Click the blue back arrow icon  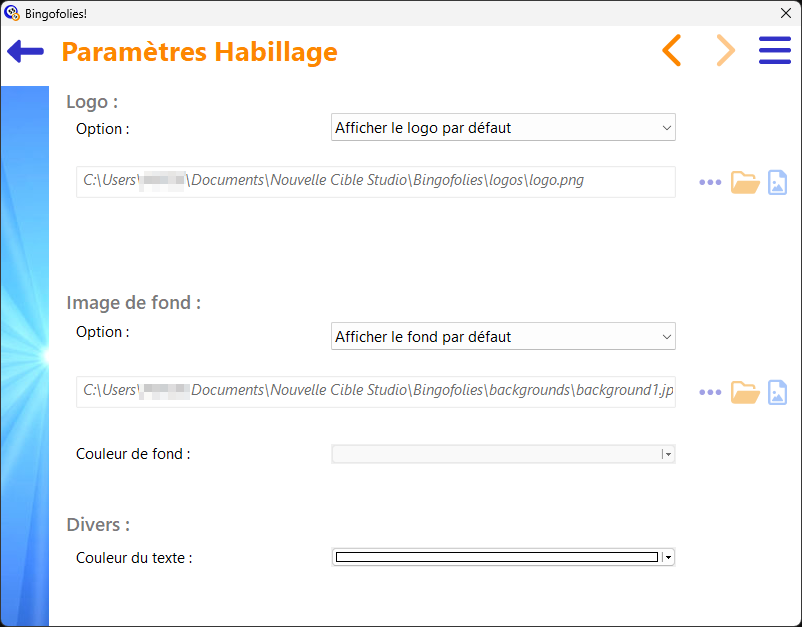coord(25,52)
